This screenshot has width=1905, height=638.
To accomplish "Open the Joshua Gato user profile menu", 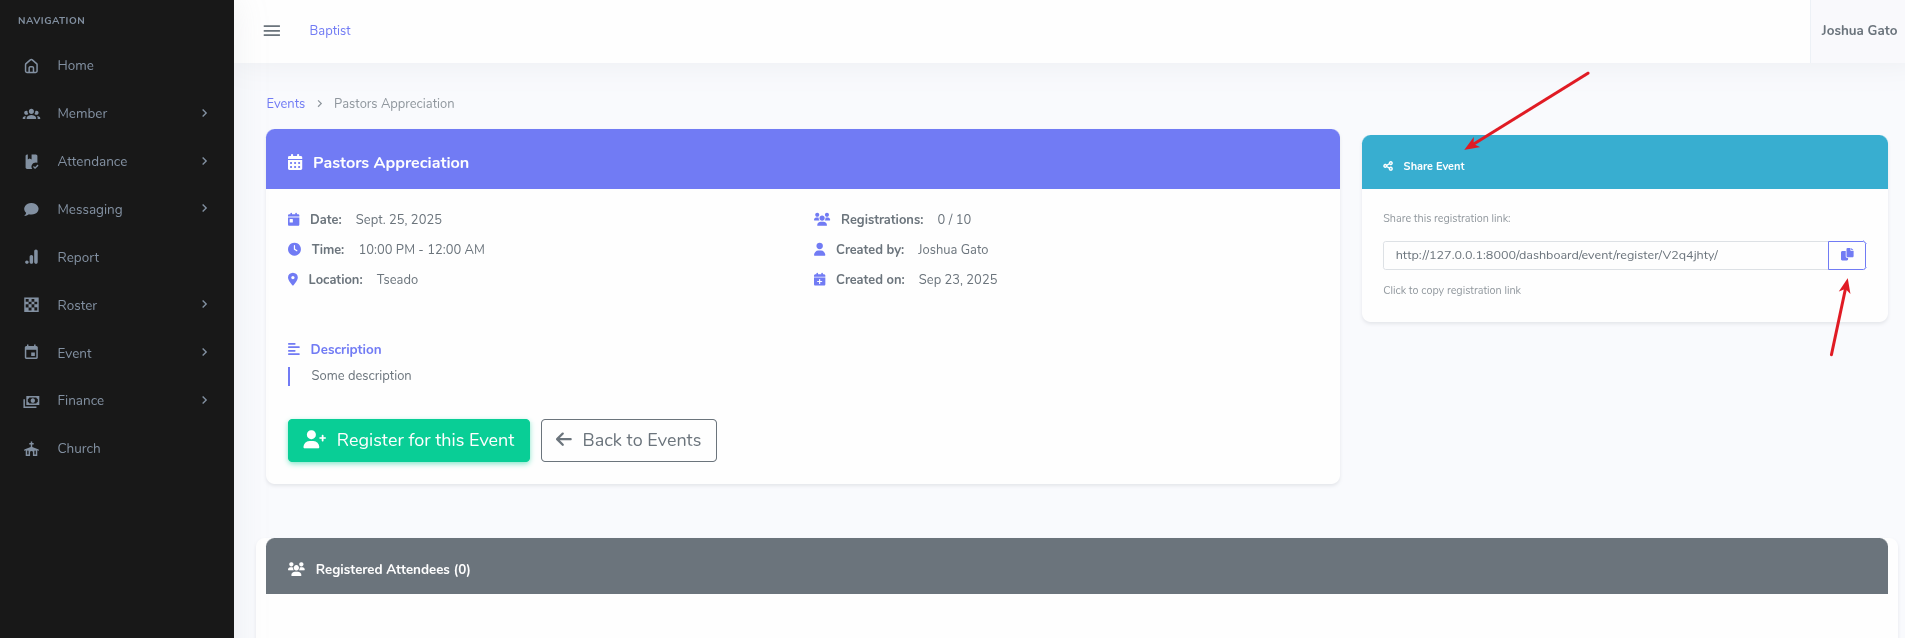I will (x=1858, y=31).
